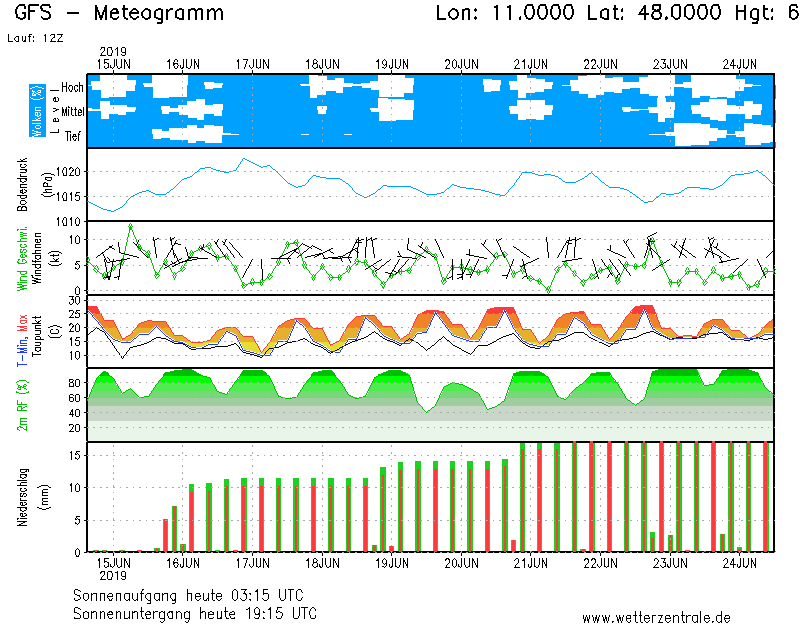Click the blue Wolken (%) panel label
Viewport: 800px width, 625px height.
37,111
